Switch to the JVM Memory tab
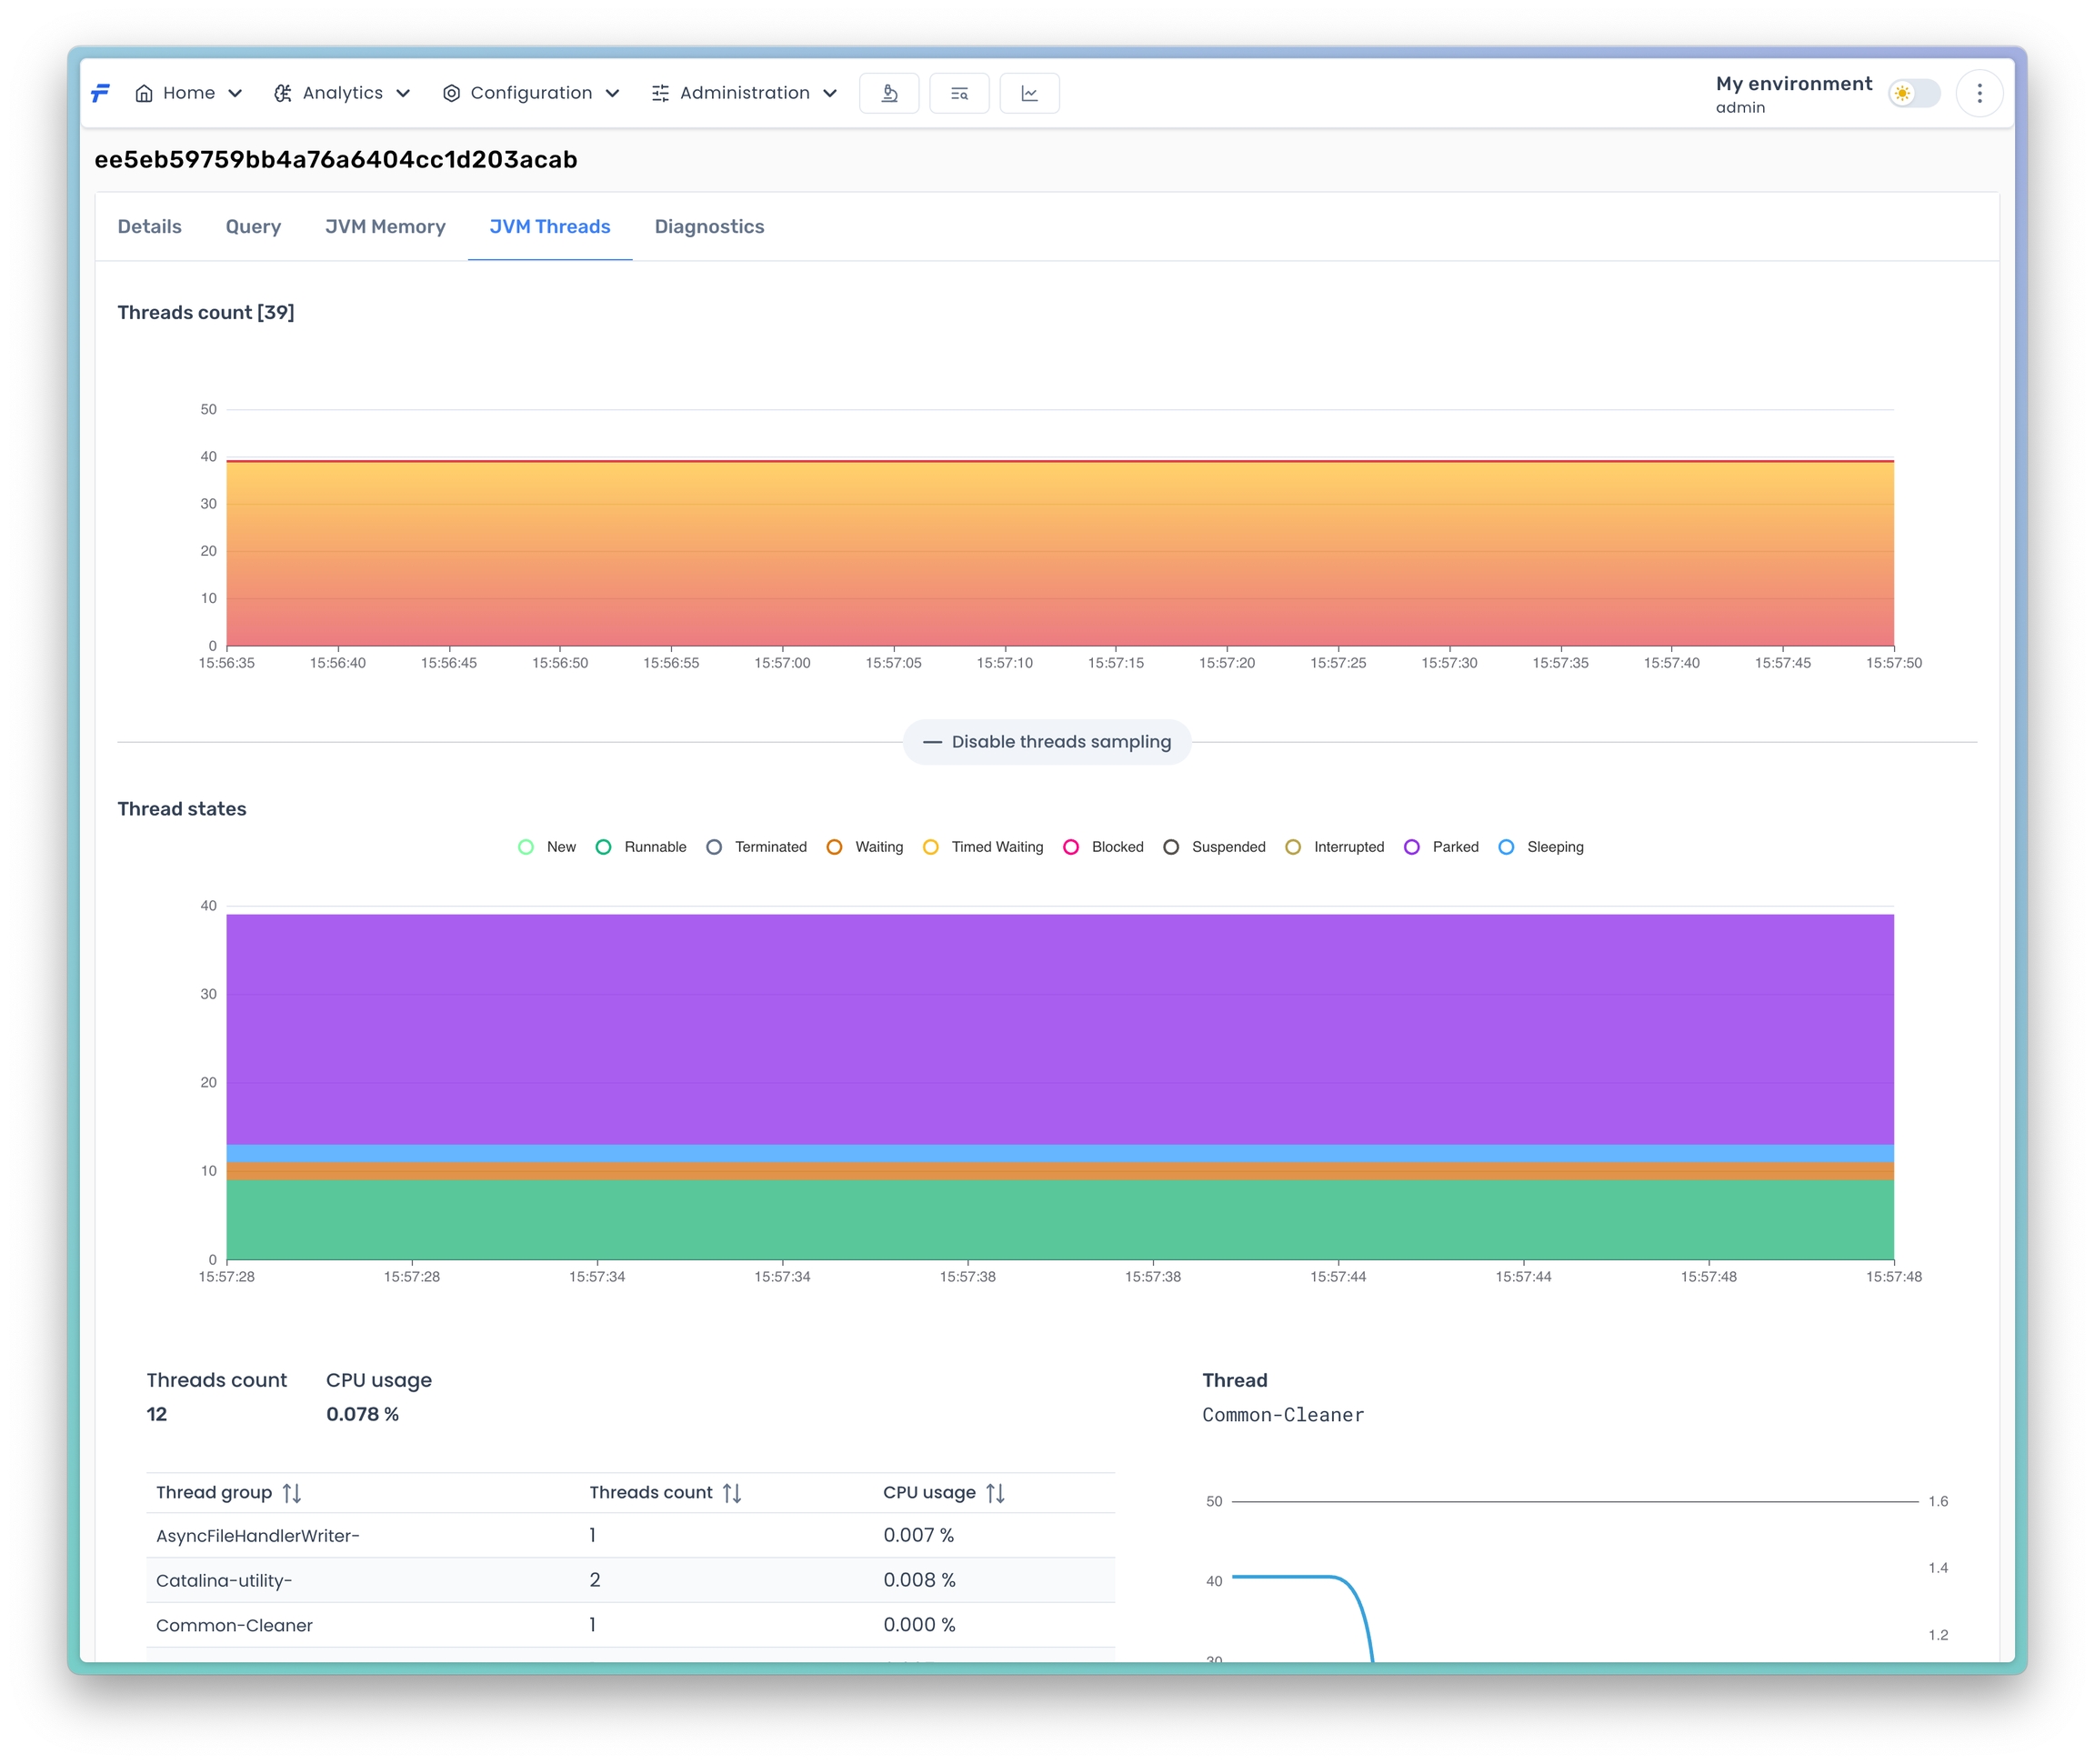Viewport: 2095px width, 1764px height. coord(385,227)
